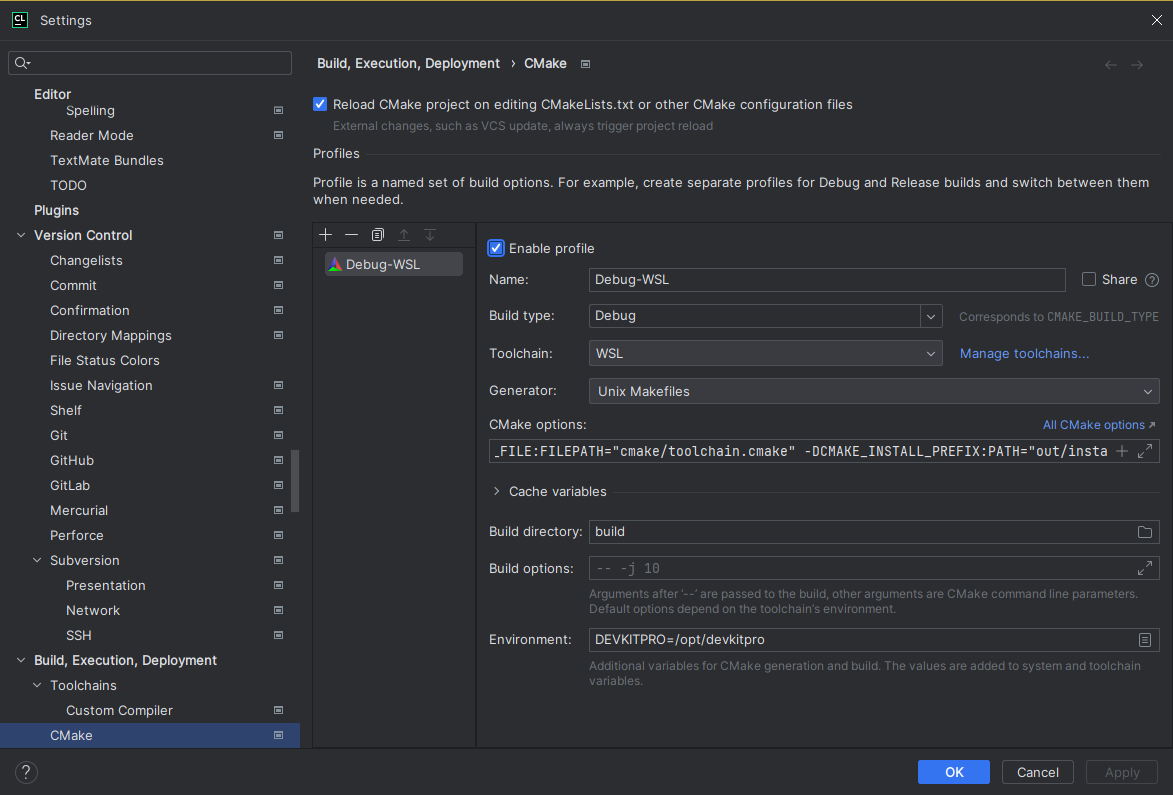This screenshot has width=1173, height=795.
Task: Open the Build type dropdown
Action: 931,316
